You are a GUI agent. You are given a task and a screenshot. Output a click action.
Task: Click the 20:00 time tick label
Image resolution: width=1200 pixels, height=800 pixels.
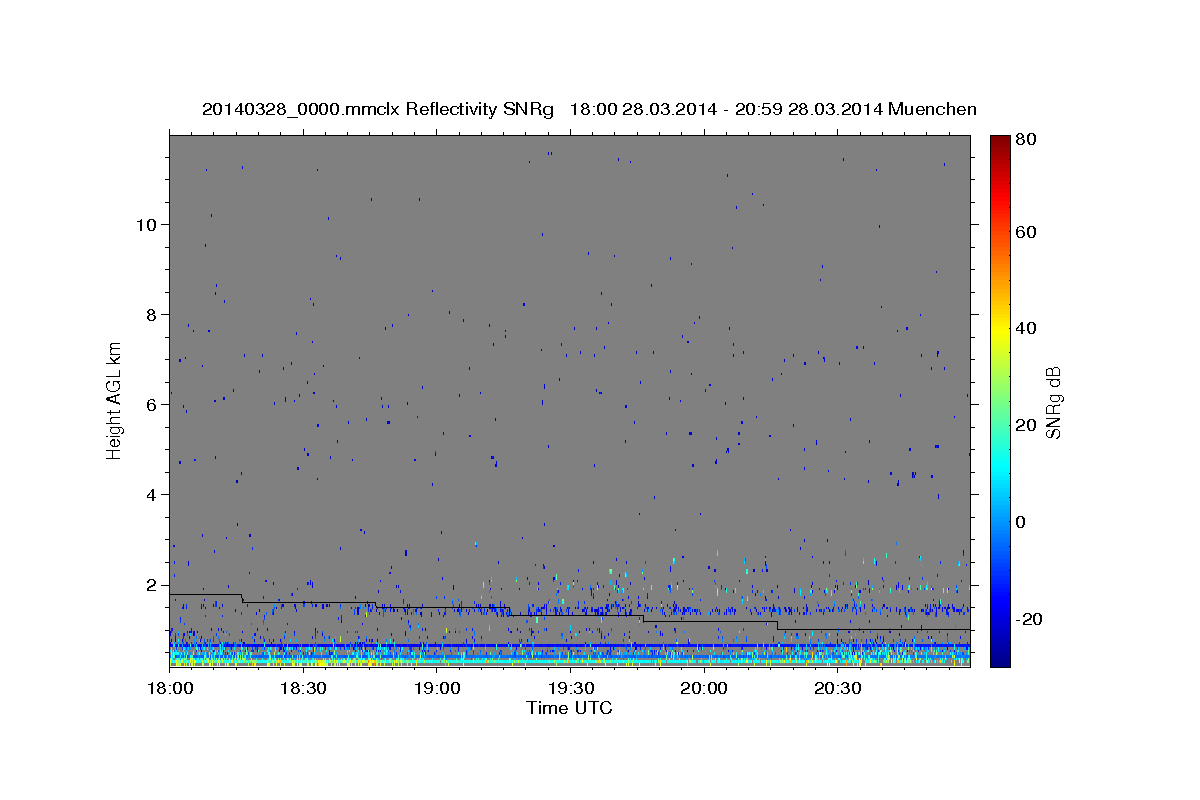704,690
